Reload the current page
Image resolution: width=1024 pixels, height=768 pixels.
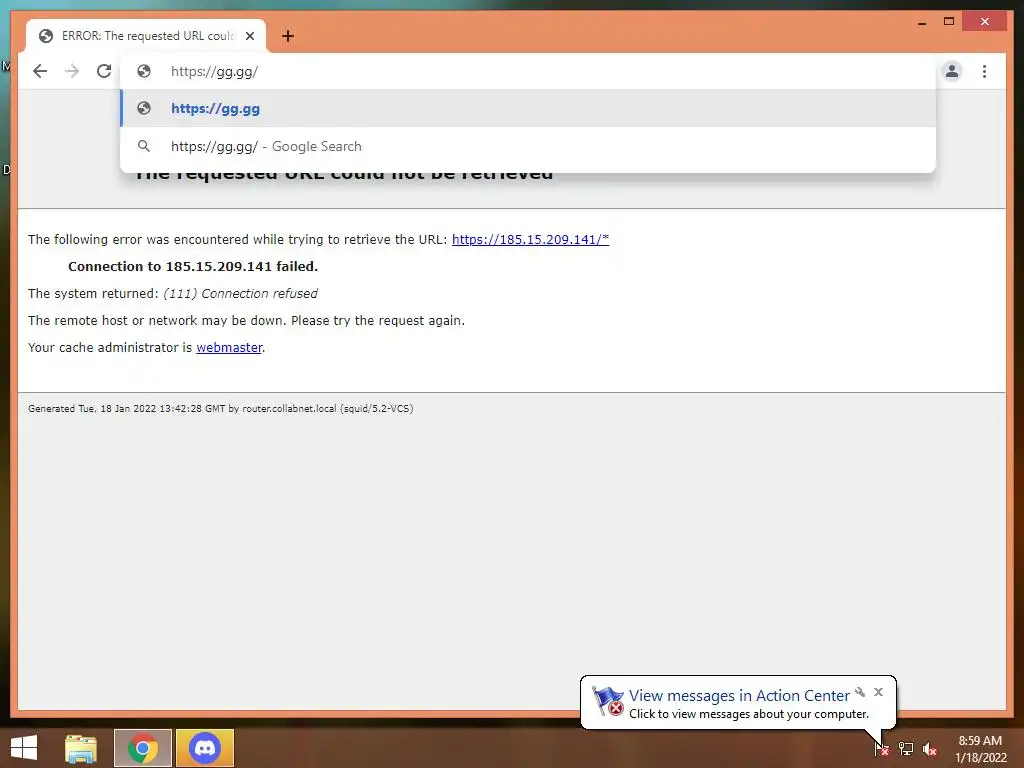[104, 71]
